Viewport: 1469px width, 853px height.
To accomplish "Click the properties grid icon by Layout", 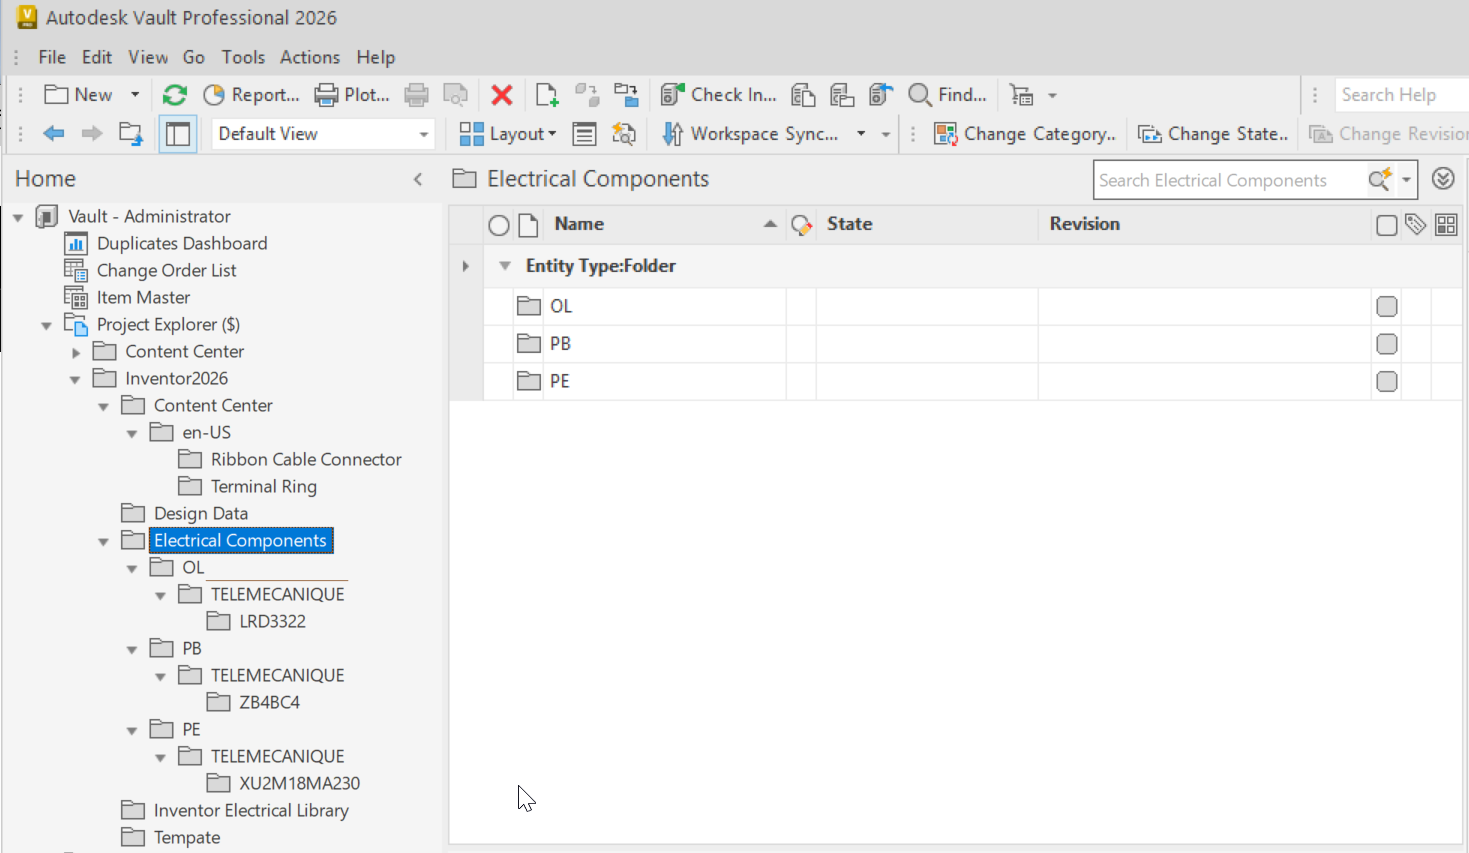I will [x=584, y=133].
